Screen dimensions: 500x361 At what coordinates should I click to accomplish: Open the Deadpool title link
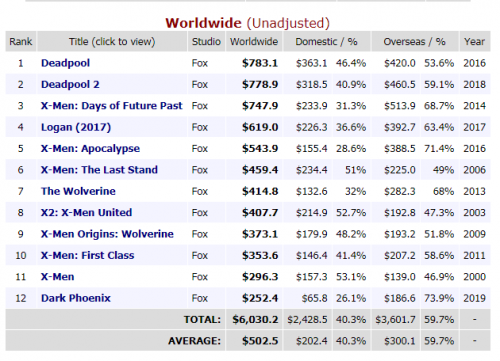pyautogui.click(x=65, y=63)
